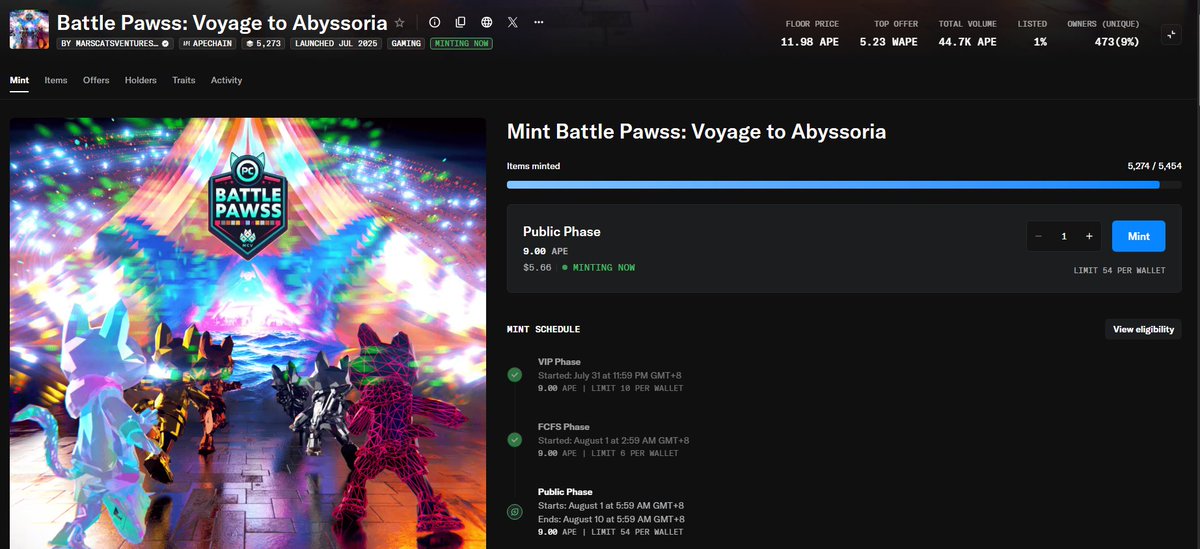The image size is (1200, 549).
Task: Click the ApeChain chain badge
Action: [x=208, y=44]
